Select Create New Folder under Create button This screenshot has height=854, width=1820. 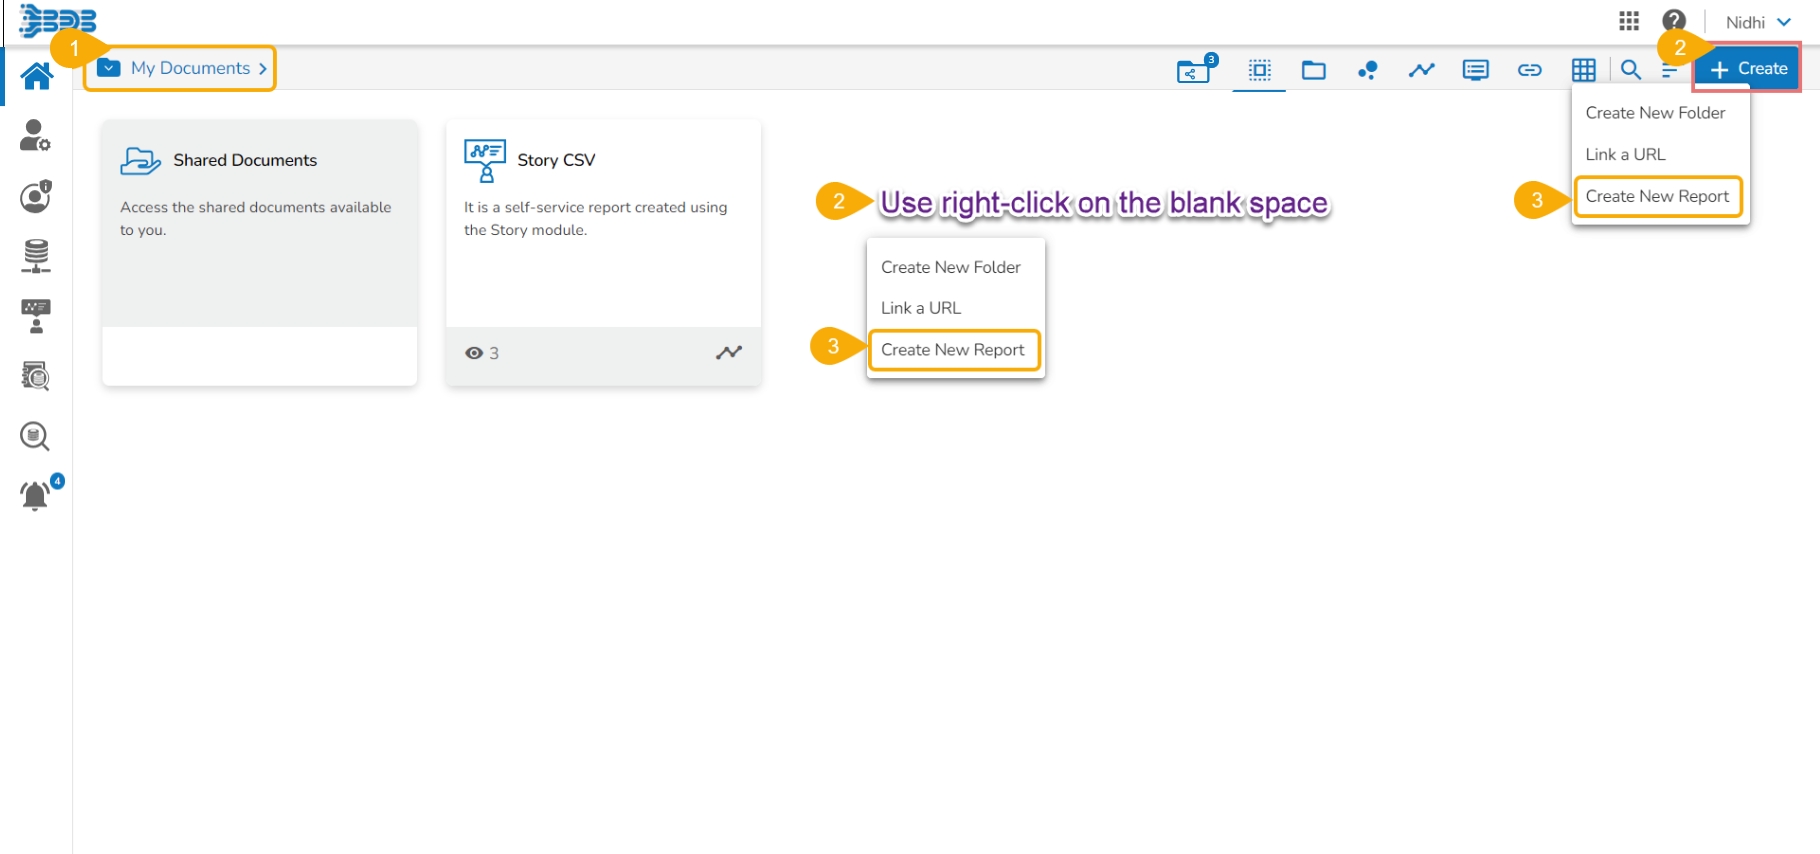[1655, 113]
